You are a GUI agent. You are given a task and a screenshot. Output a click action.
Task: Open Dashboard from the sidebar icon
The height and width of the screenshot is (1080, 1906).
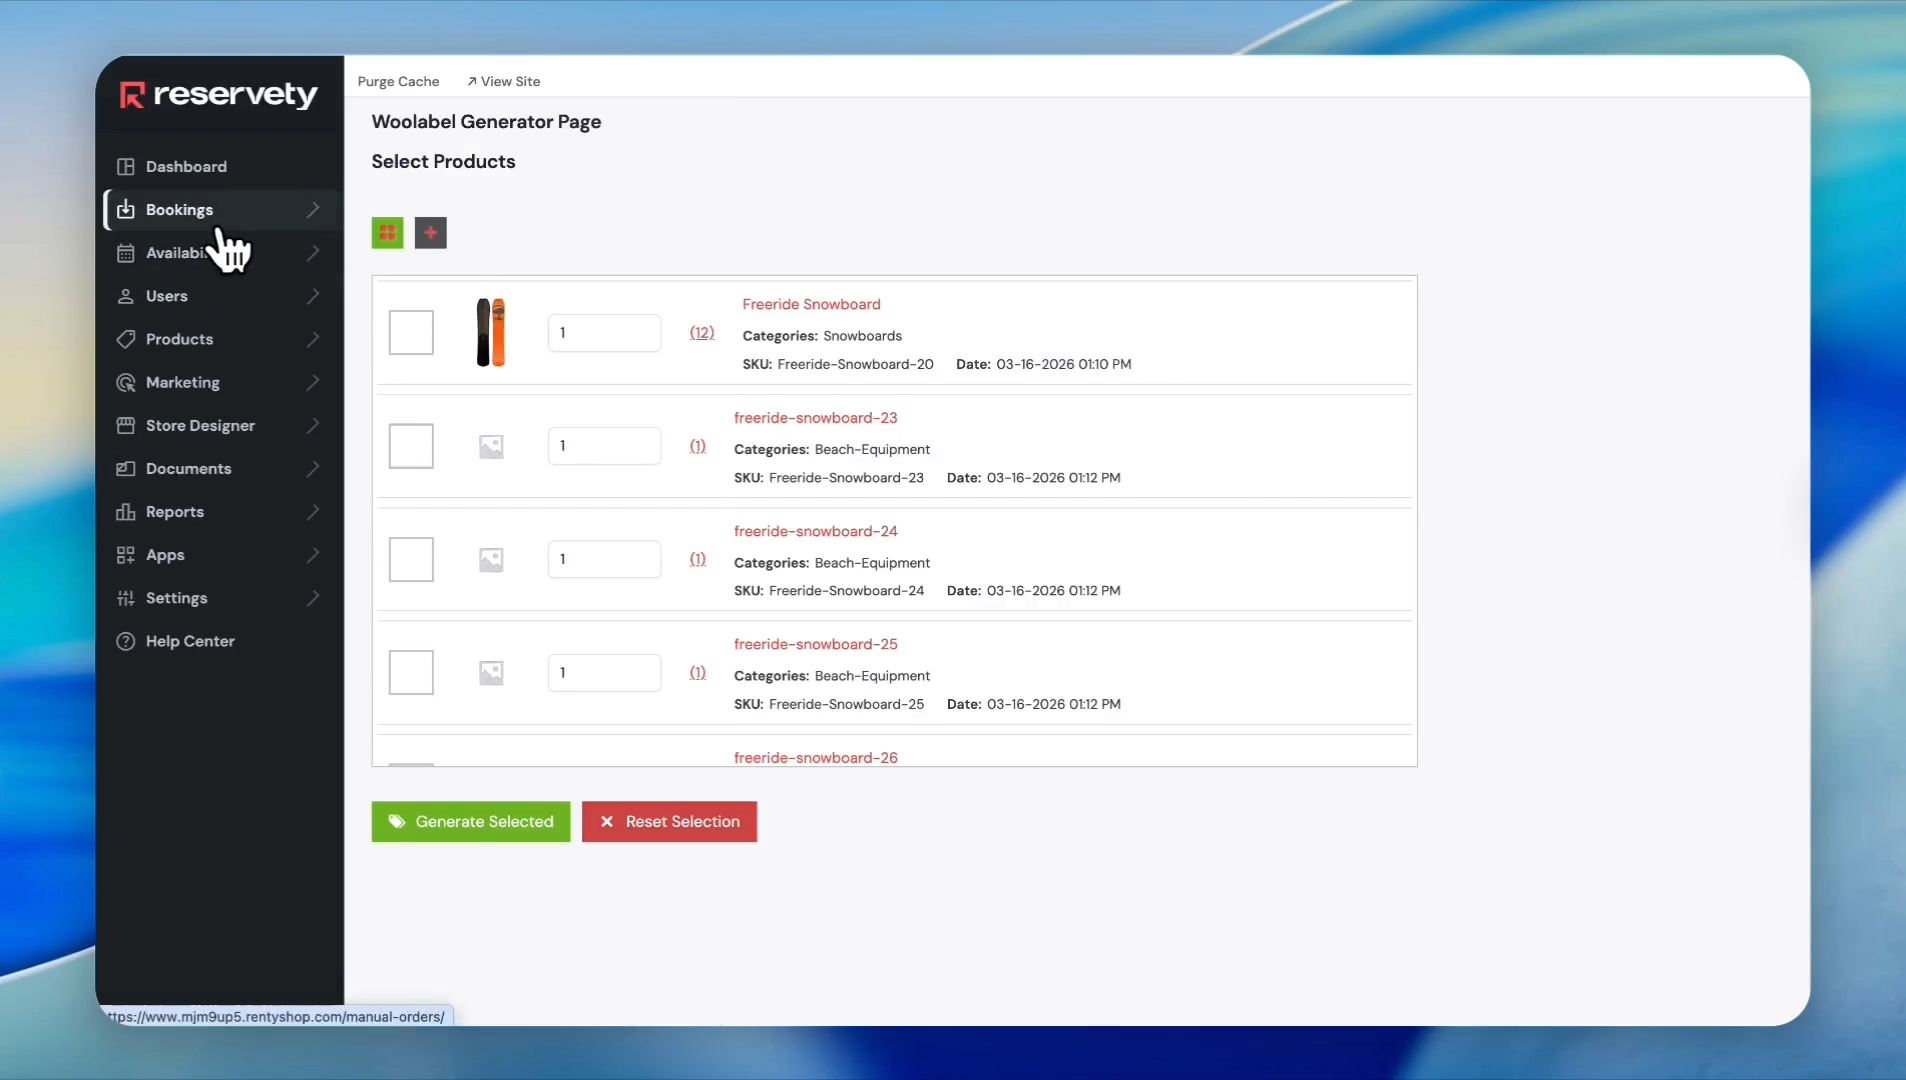coord(126,167)
